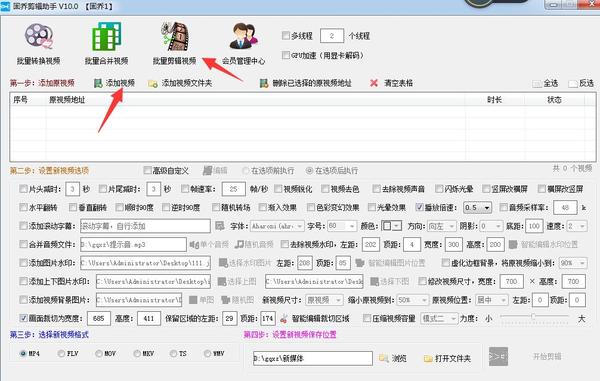The image size is (600, 381).
Task: Click 智能编辑图片位置
Action: coord(390,263)
